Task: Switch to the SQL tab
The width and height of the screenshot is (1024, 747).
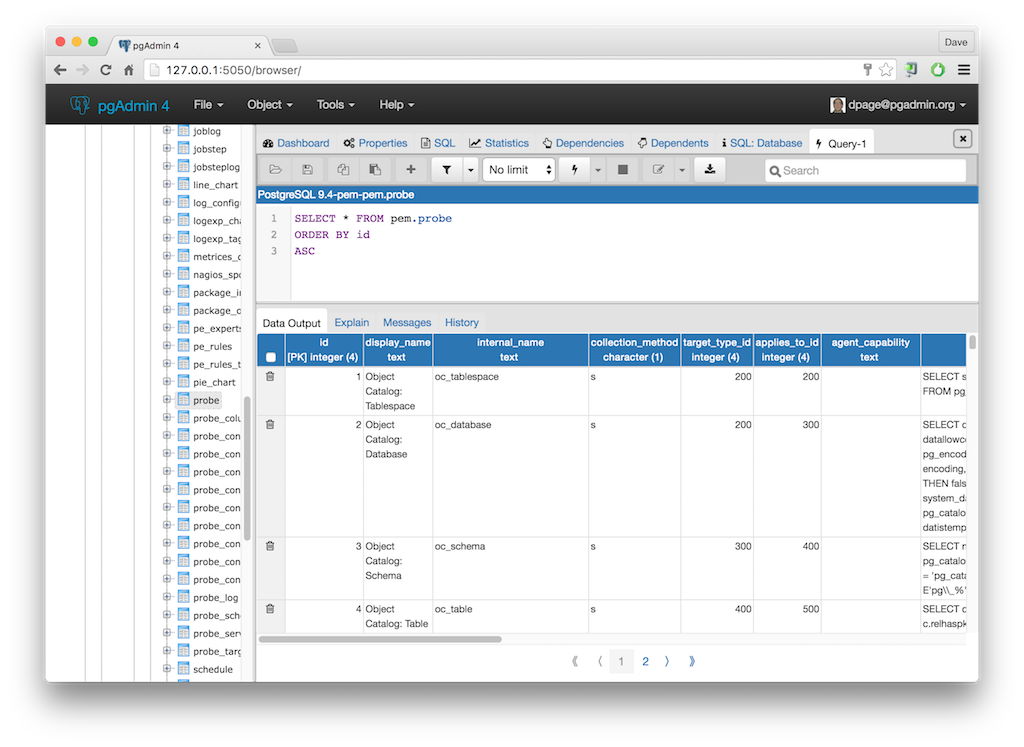Action: 438,143
